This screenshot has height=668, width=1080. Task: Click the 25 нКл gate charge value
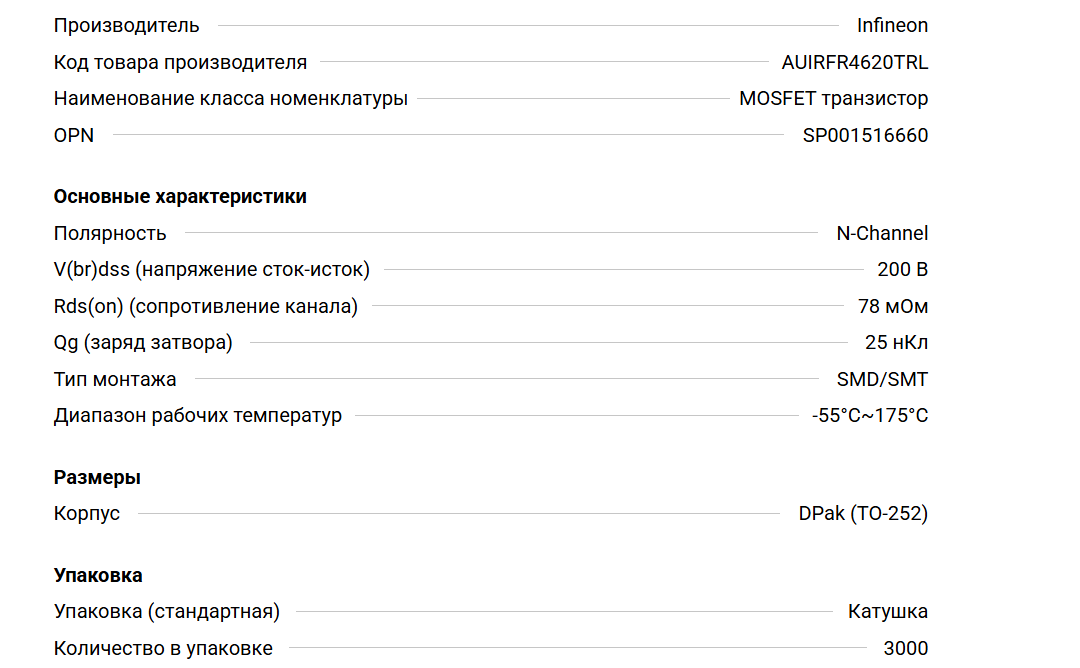click(896, 342)
